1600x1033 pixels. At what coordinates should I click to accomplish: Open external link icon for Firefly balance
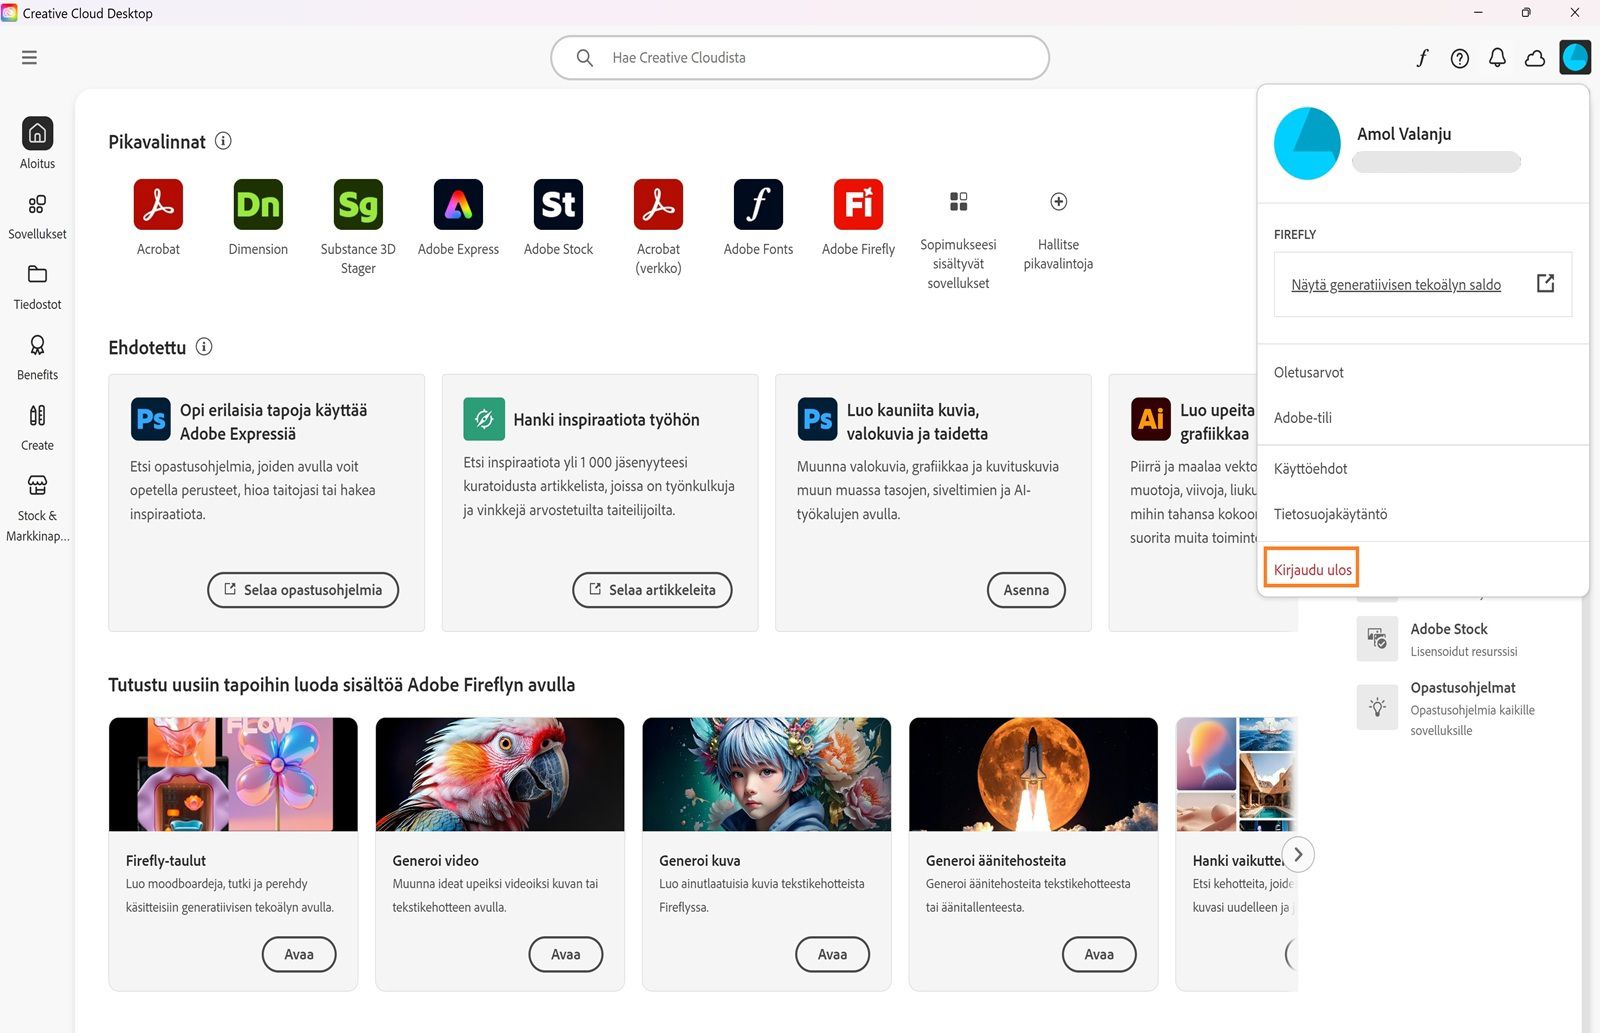click(x=1545, y=284)
